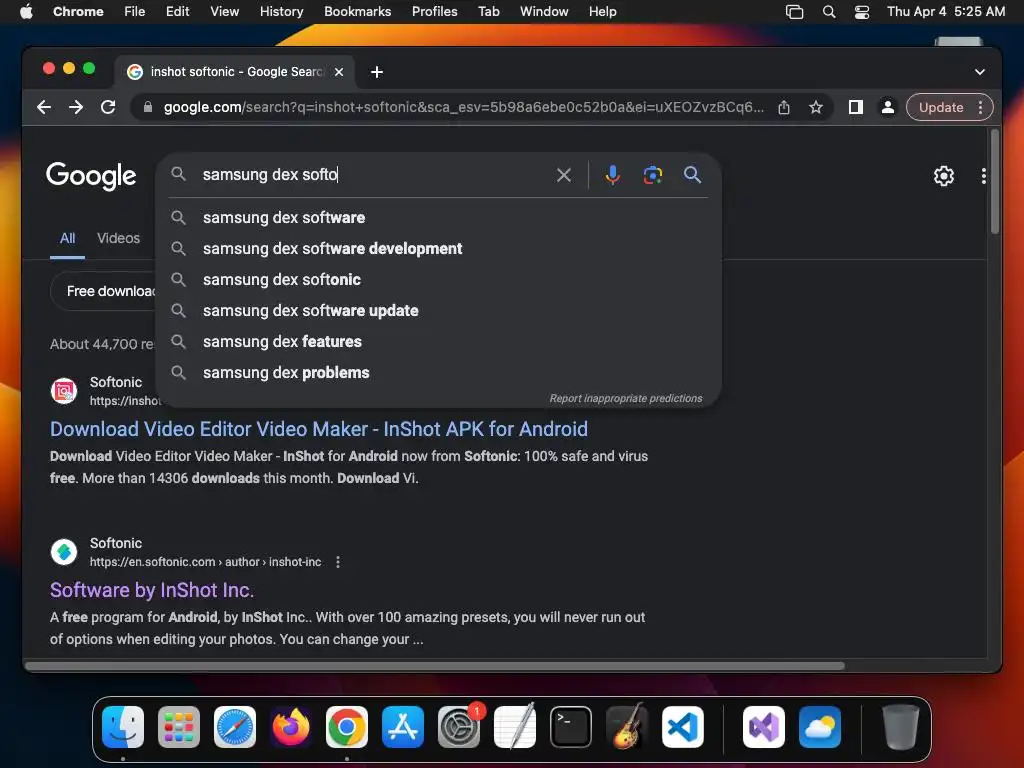Viewport: 1024px width, 768px height.
Task: Open System Settings from the dock
Action: 458,727
